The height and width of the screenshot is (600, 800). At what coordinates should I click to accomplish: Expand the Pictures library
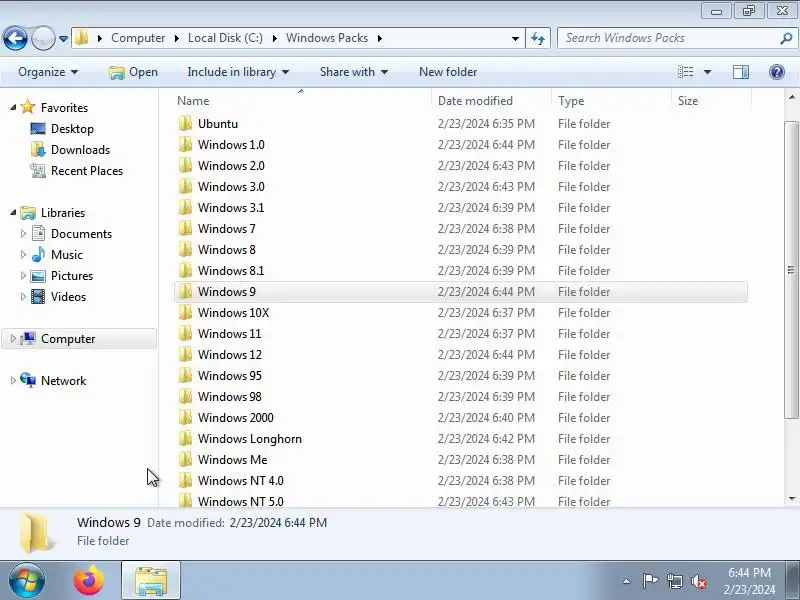[x=23, y=275]
